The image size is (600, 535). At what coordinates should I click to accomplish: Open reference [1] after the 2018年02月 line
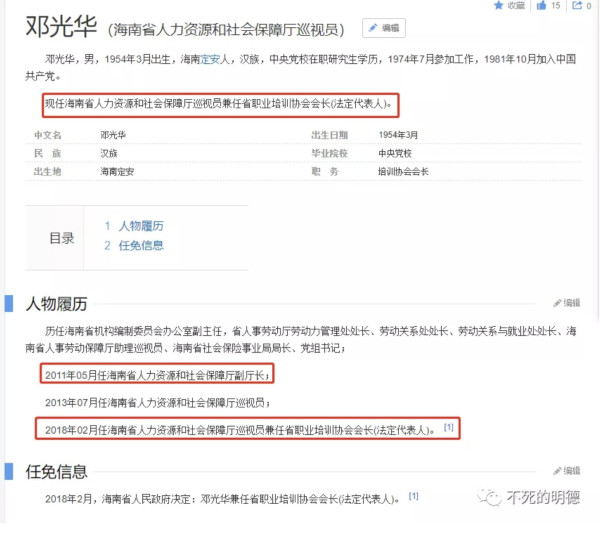pos(448,427)
